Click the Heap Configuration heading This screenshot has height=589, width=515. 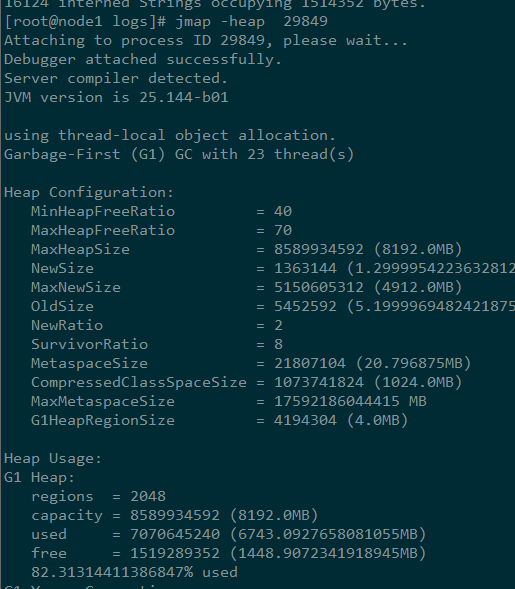click(x=89, y=192)
